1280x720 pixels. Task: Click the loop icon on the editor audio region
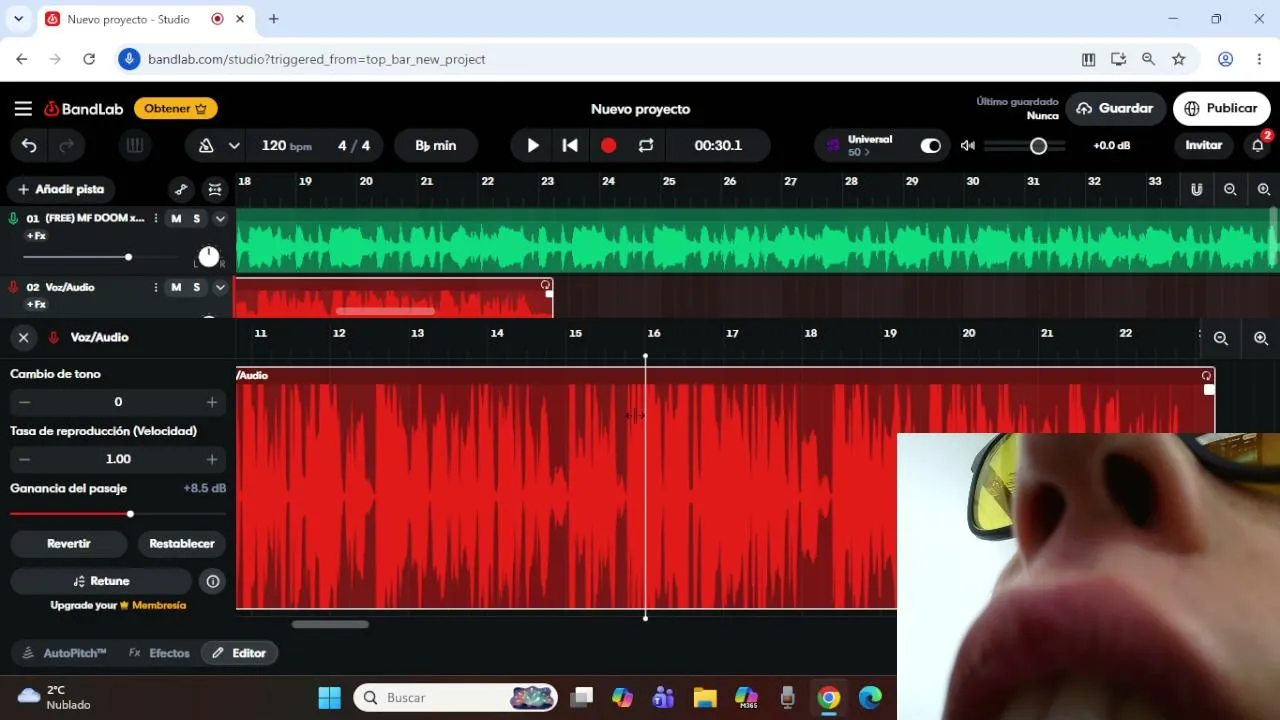(x=1206, y=375)
